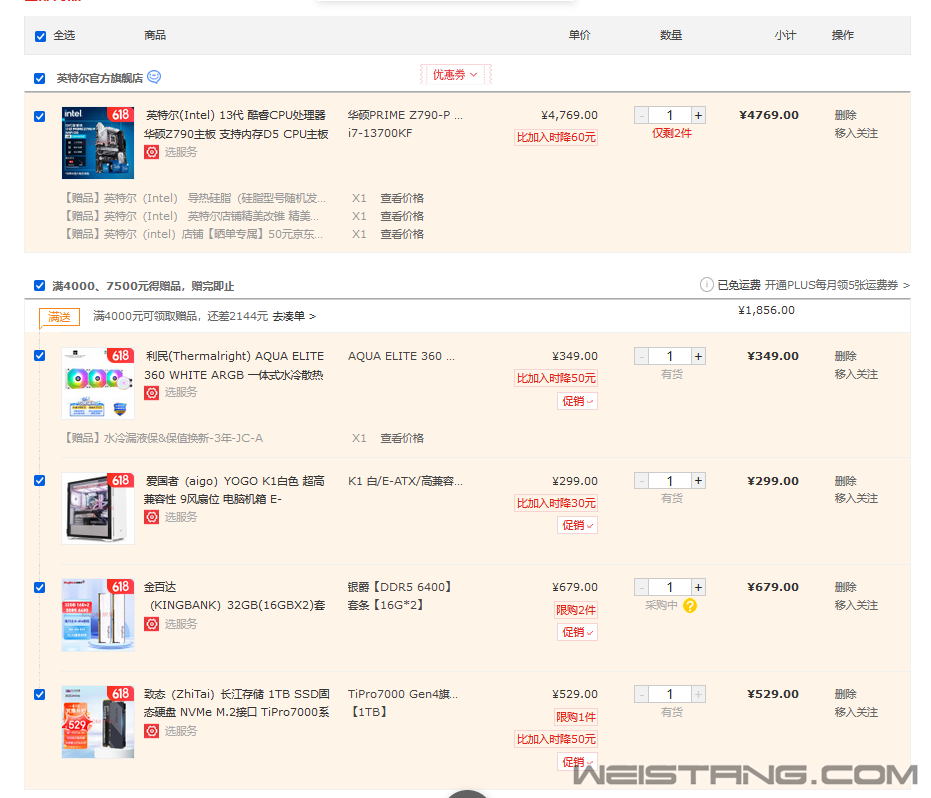
Task: Open Intel CPU and ASUS motherboard product thumbnail
Action: [x=98, y=142]
